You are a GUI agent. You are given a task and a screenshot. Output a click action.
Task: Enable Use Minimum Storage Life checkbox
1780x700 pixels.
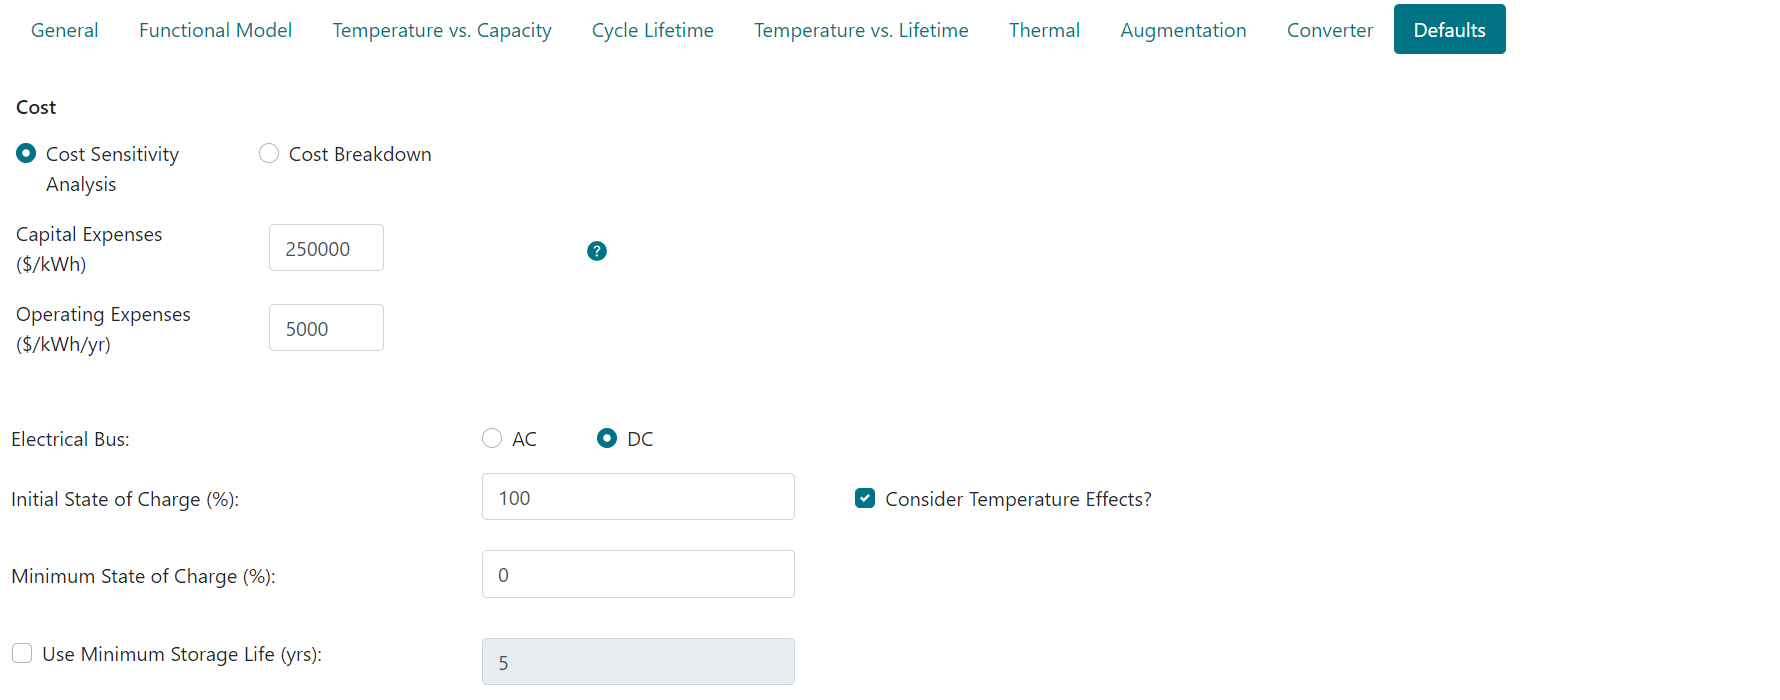click(22, 654)
